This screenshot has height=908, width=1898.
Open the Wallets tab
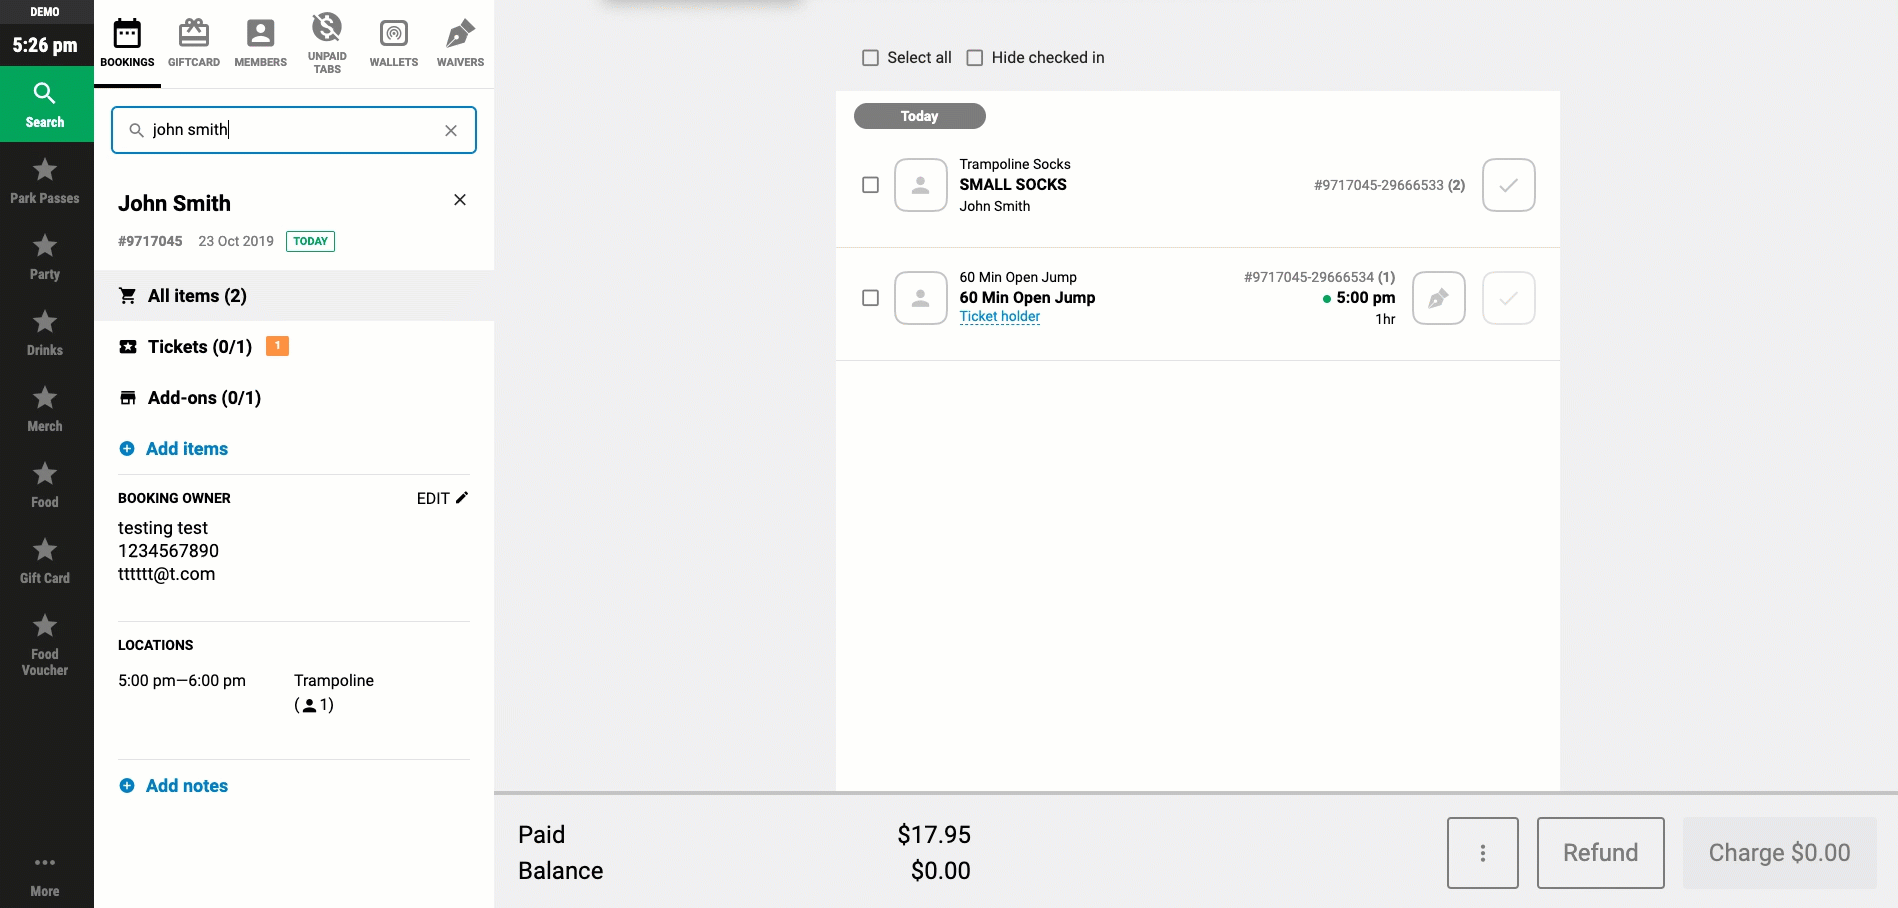(394, 43)
